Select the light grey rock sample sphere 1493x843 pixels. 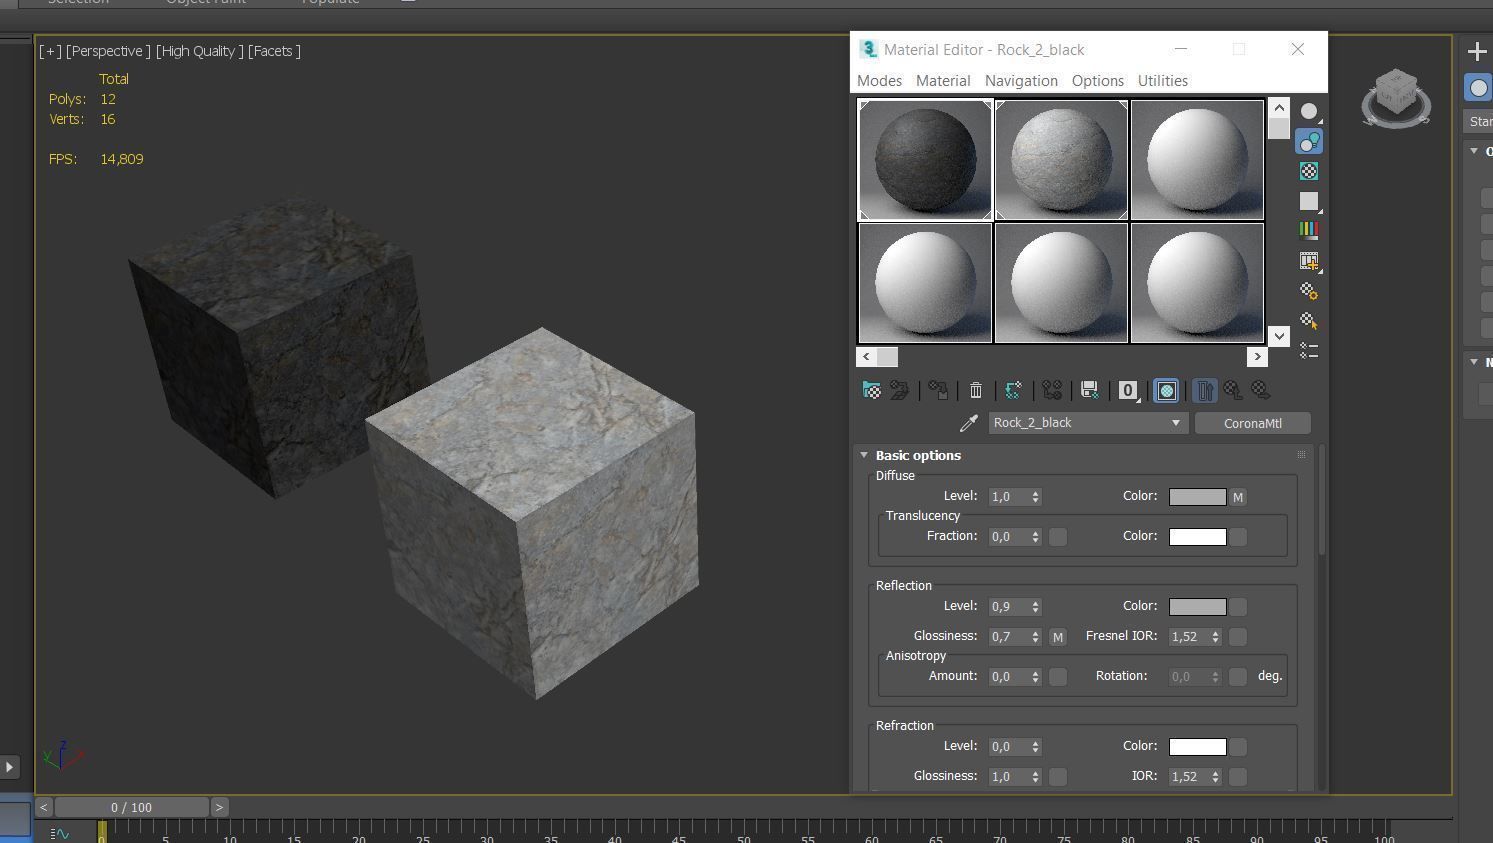[1061, 160]
